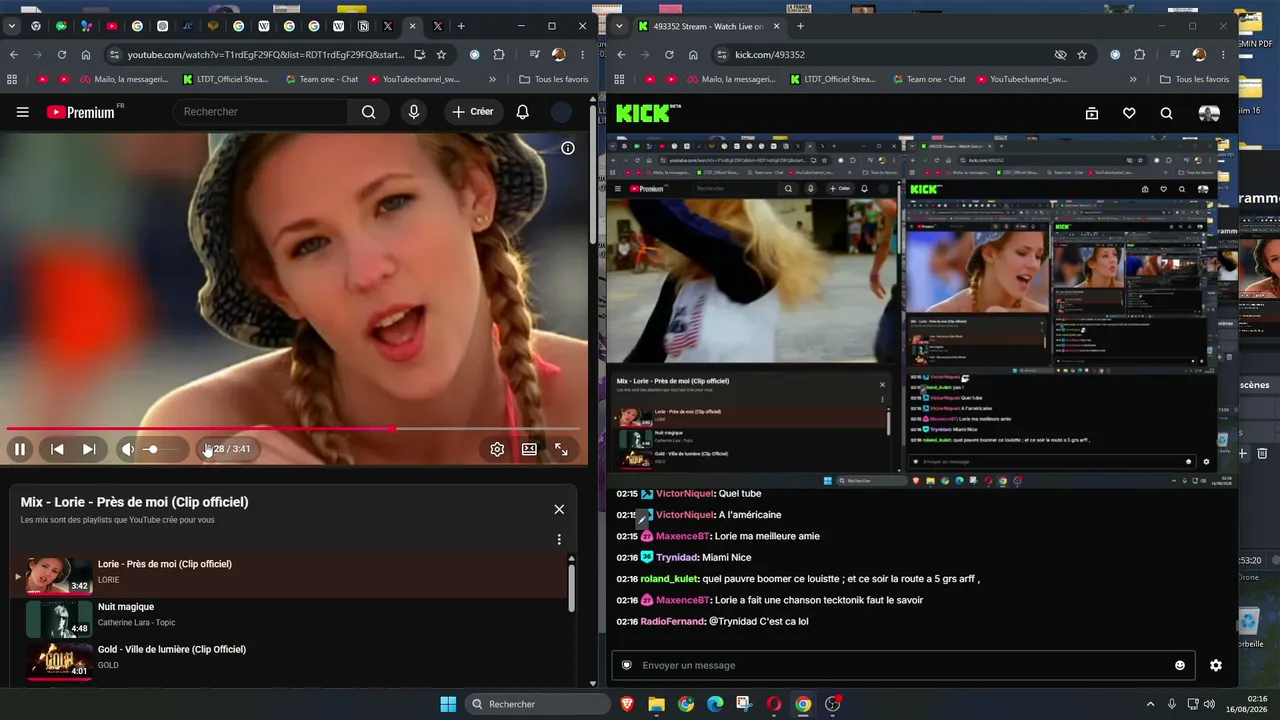Open the Nuit magique video thumbnail
Screen dimensions: 1280x720
[59, 618]
